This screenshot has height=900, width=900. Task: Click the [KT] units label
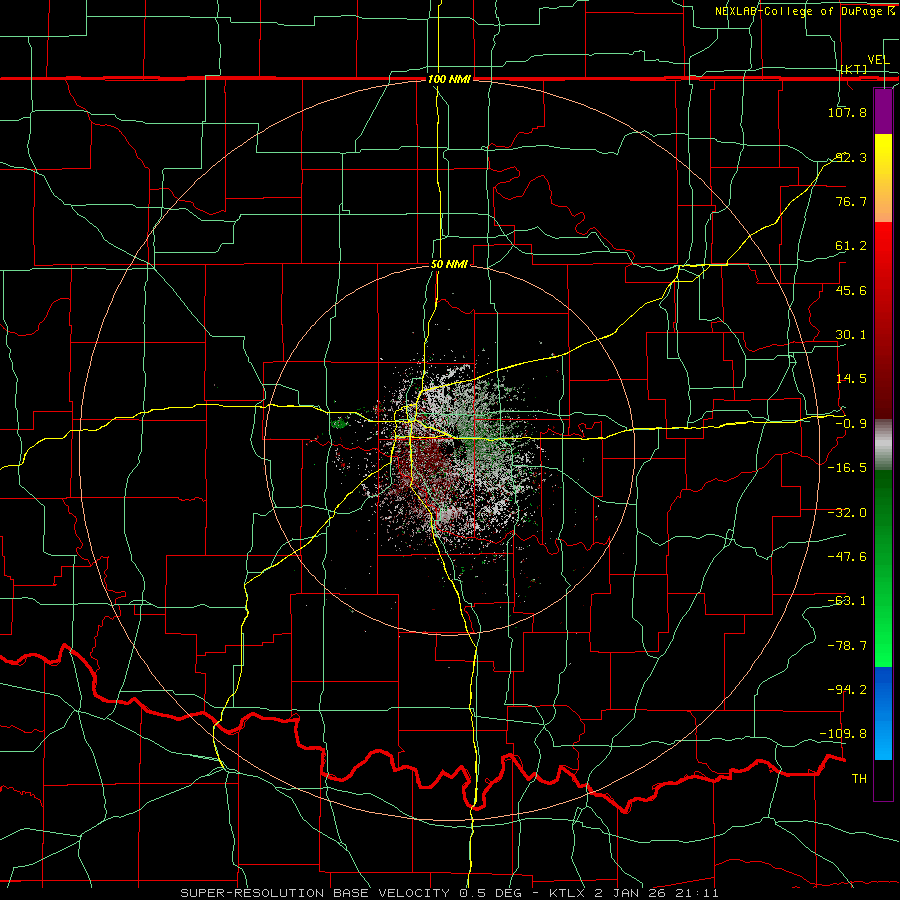pos(854,69)
